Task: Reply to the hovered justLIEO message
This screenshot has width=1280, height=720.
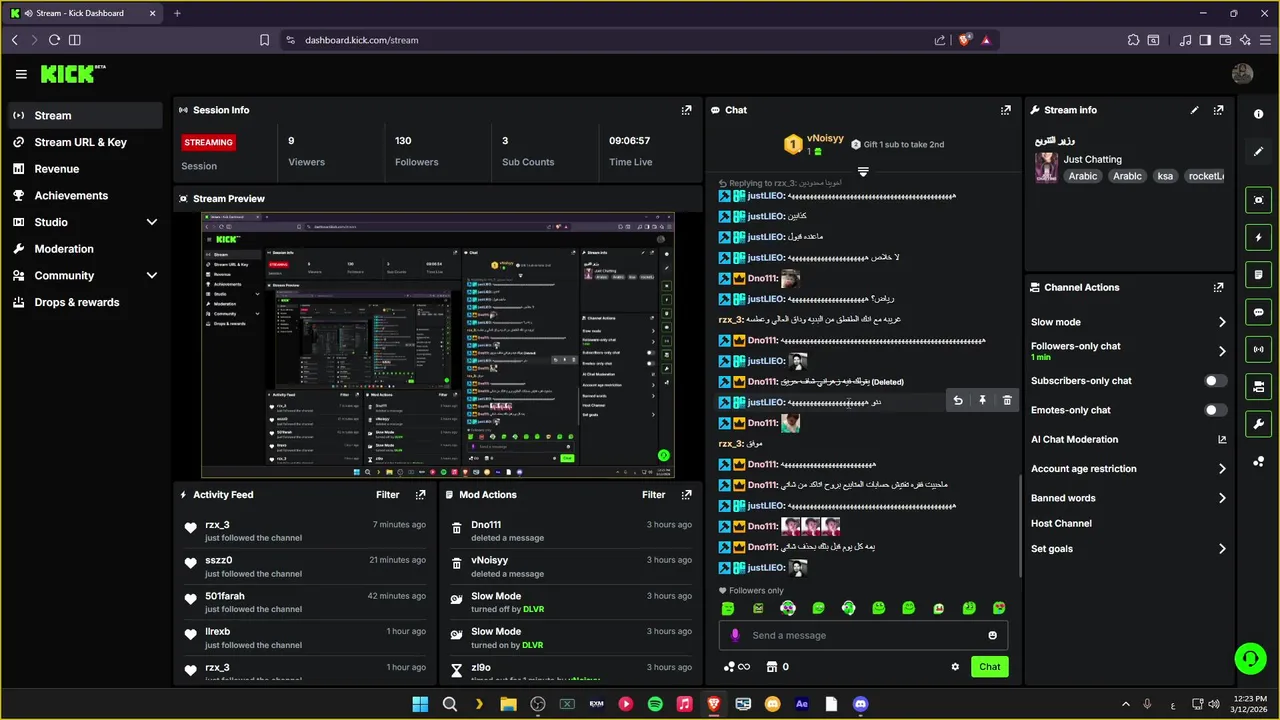Action: [958, 401]
